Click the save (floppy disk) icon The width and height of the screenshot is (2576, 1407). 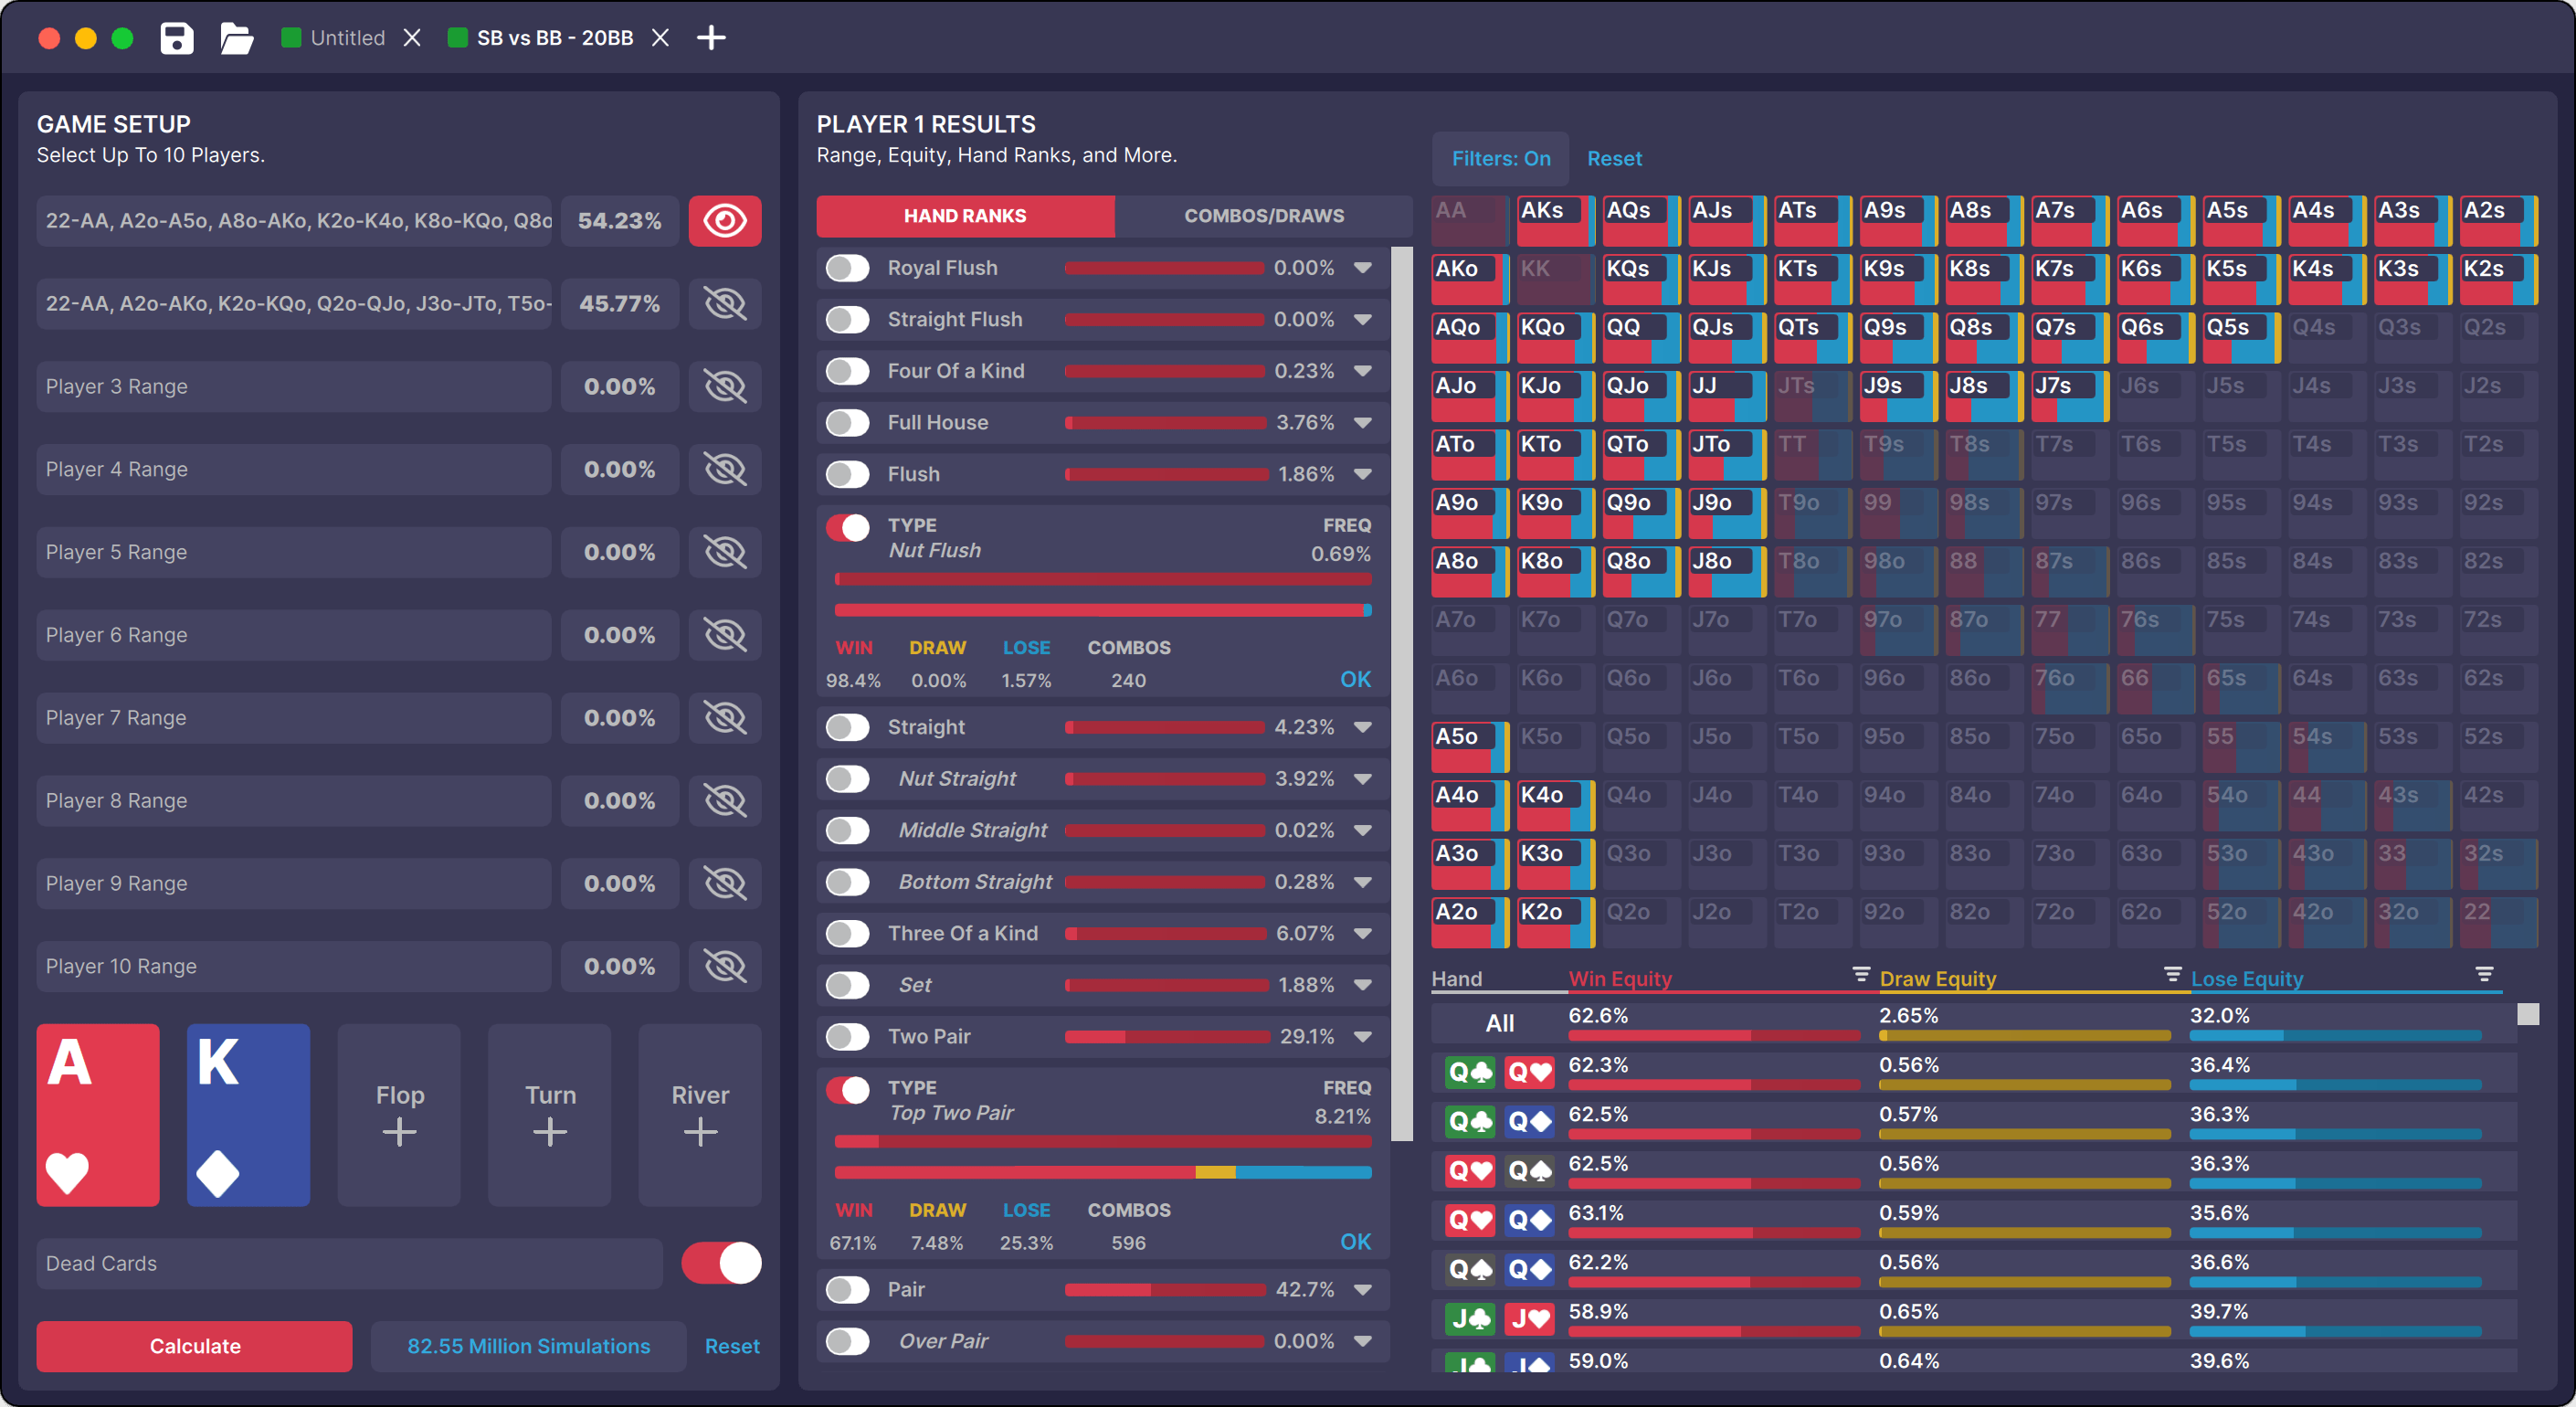177,38
